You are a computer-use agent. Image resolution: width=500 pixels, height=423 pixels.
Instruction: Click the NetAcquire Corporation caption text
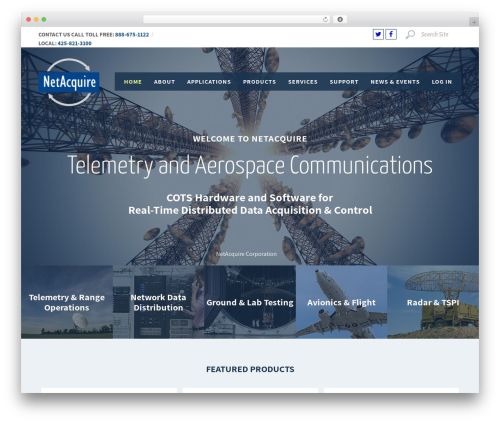[x=246, y=254]
